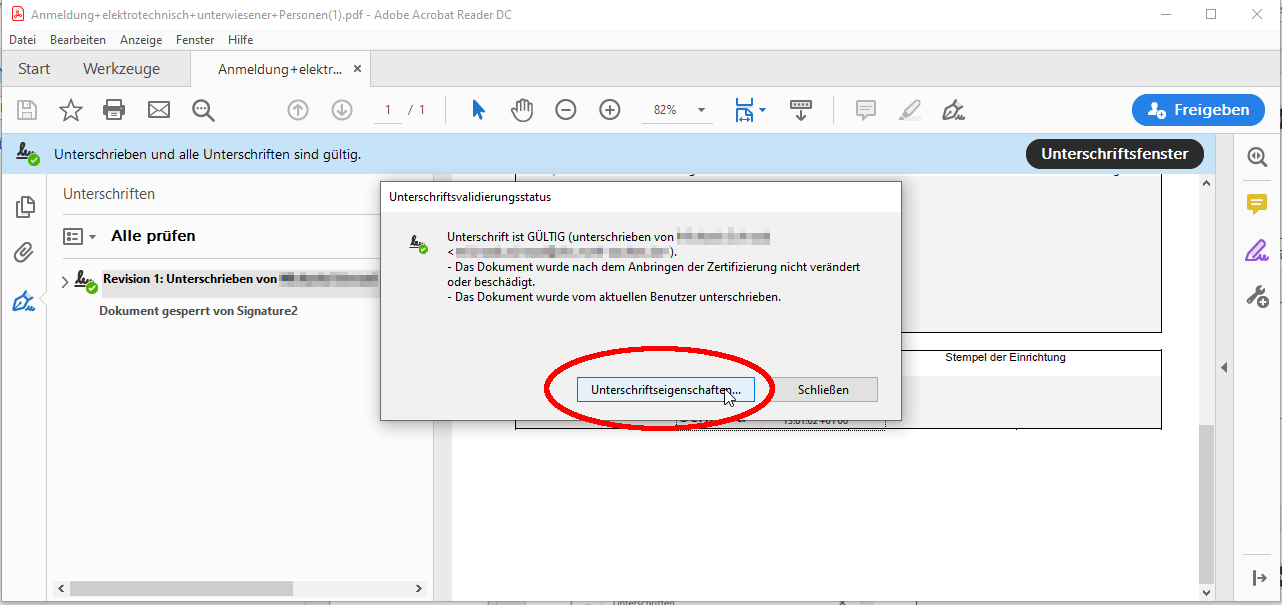The height and width of the screenshot is (605, 1282).
Task: Click the Unterschriftseigenschaften button
Action: click(665, 389)
